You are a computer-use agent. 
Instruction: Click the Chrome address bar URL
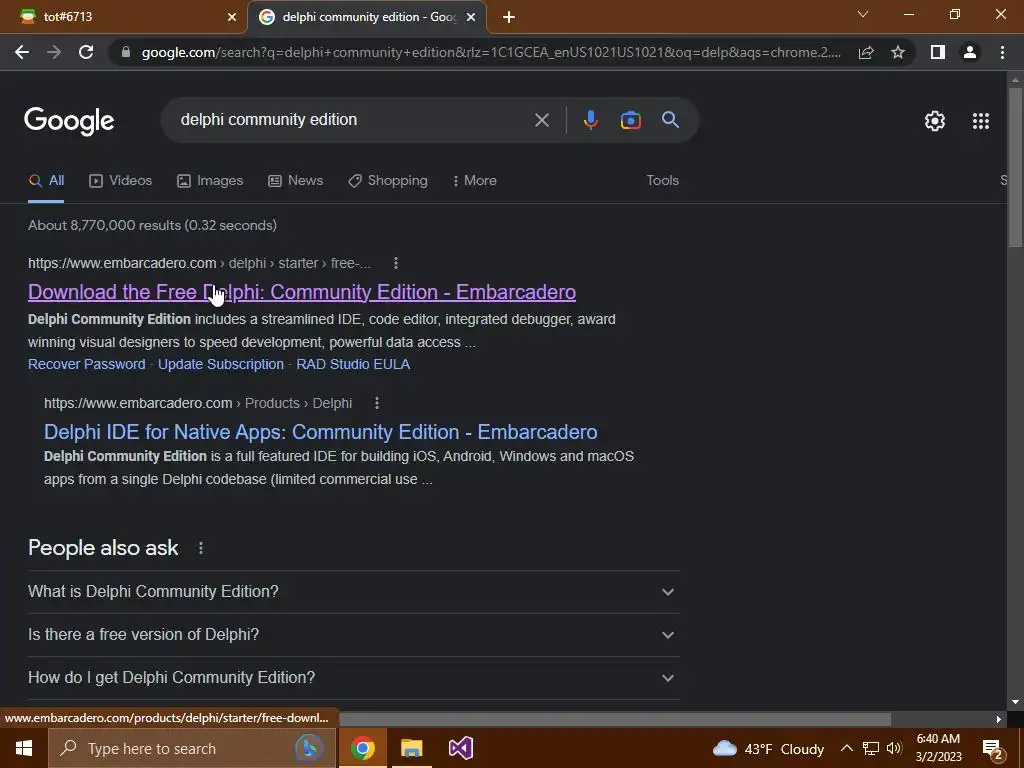(491, 52)
